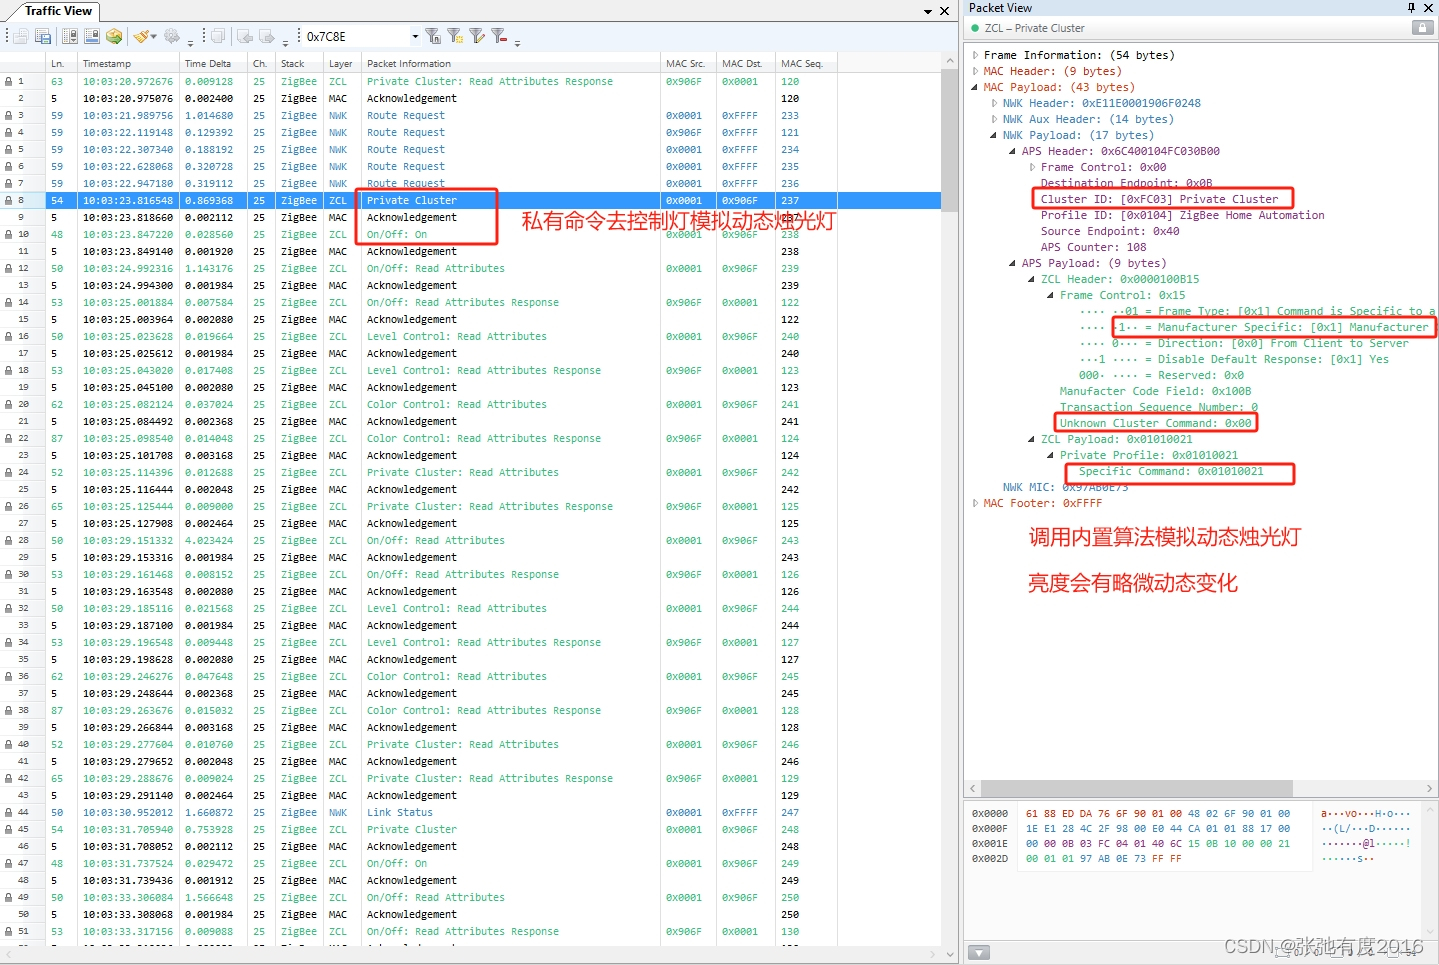
Task: Click the small down-arrow button below the hex dump
Action: 979,953
